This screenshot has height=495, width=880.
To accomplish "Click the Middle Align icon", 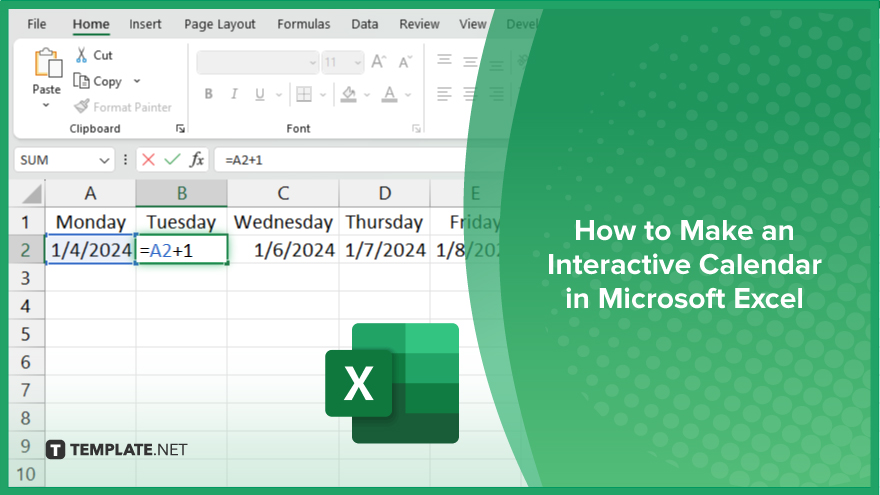I will (470, 62).
